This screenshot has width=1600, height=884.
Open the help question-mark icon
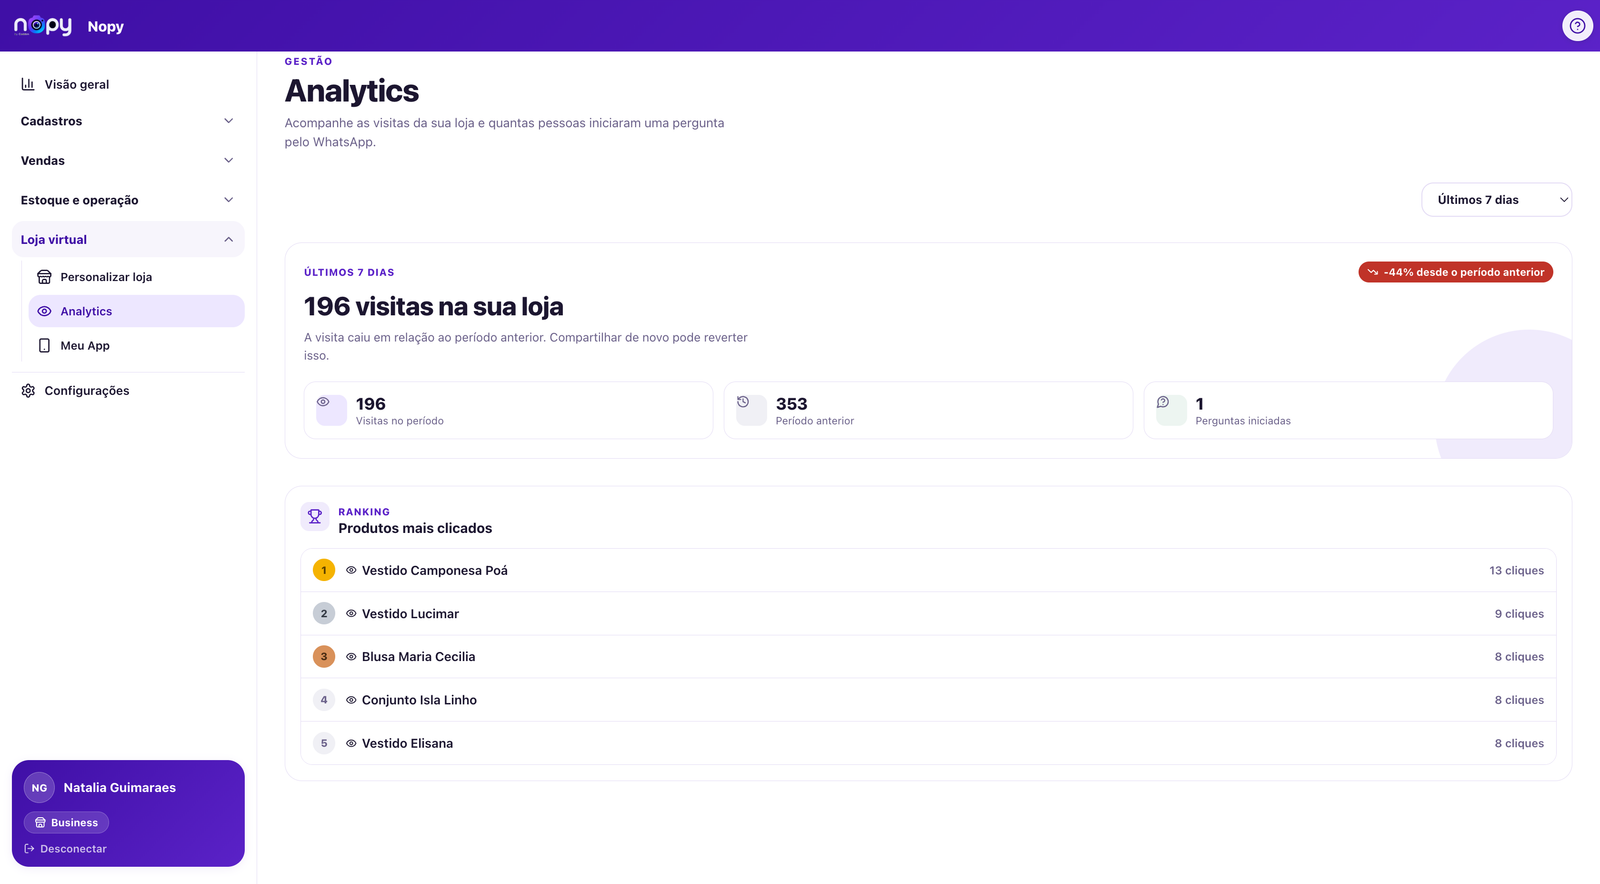1577,26
